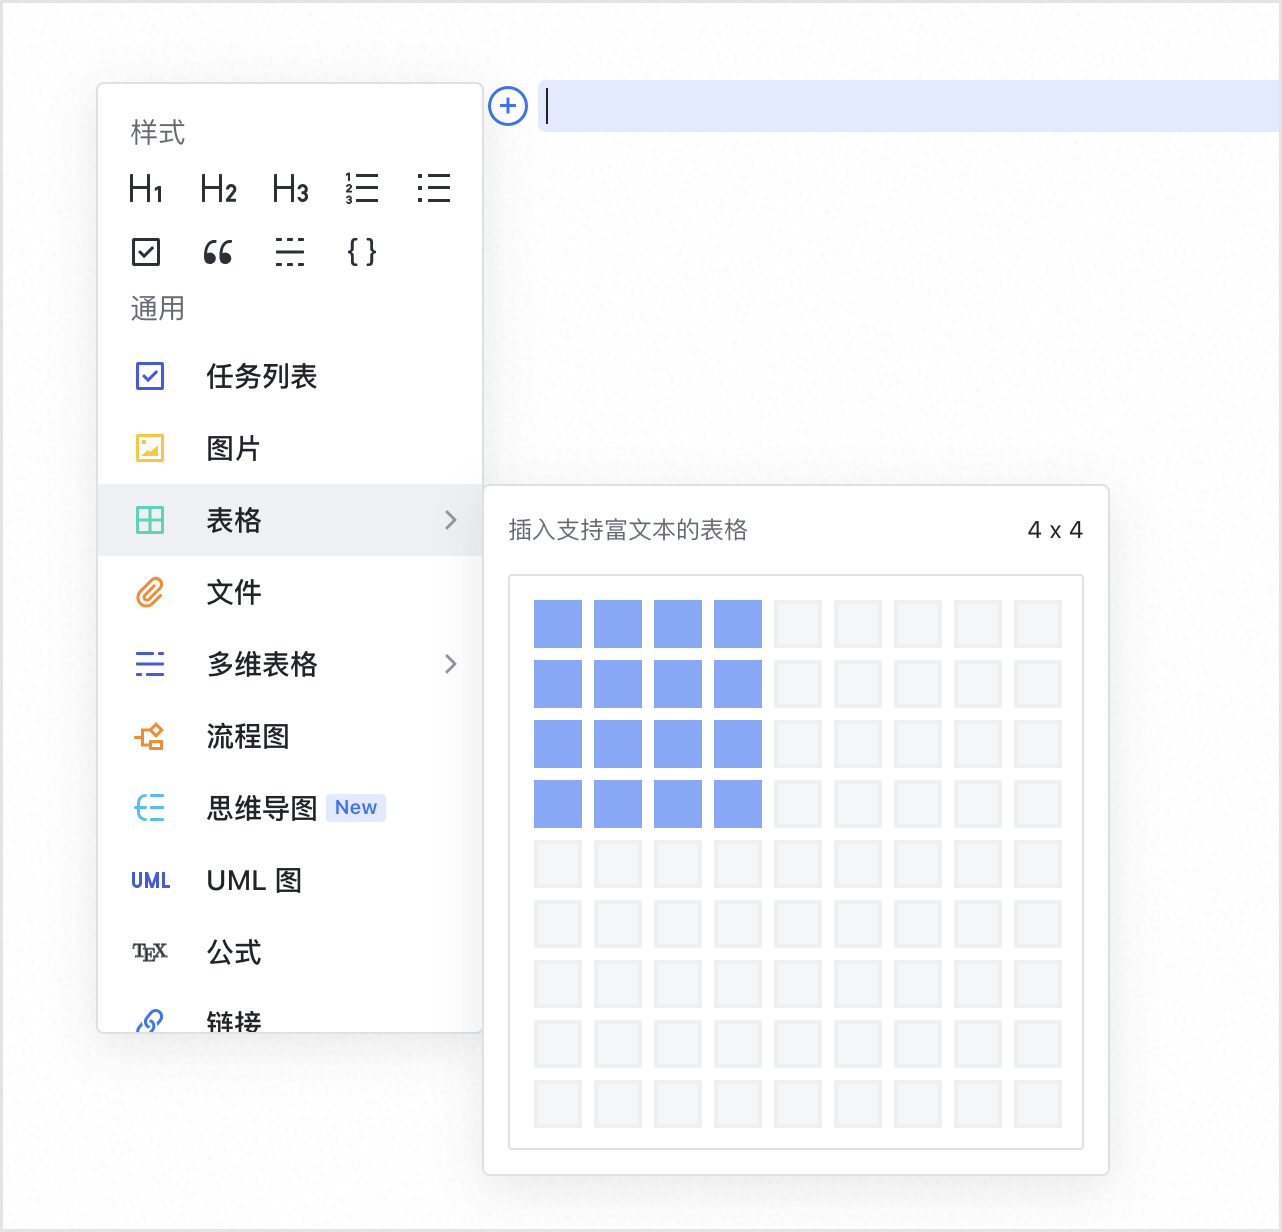Insert a code block with braces icon

(x=362, y=252)
